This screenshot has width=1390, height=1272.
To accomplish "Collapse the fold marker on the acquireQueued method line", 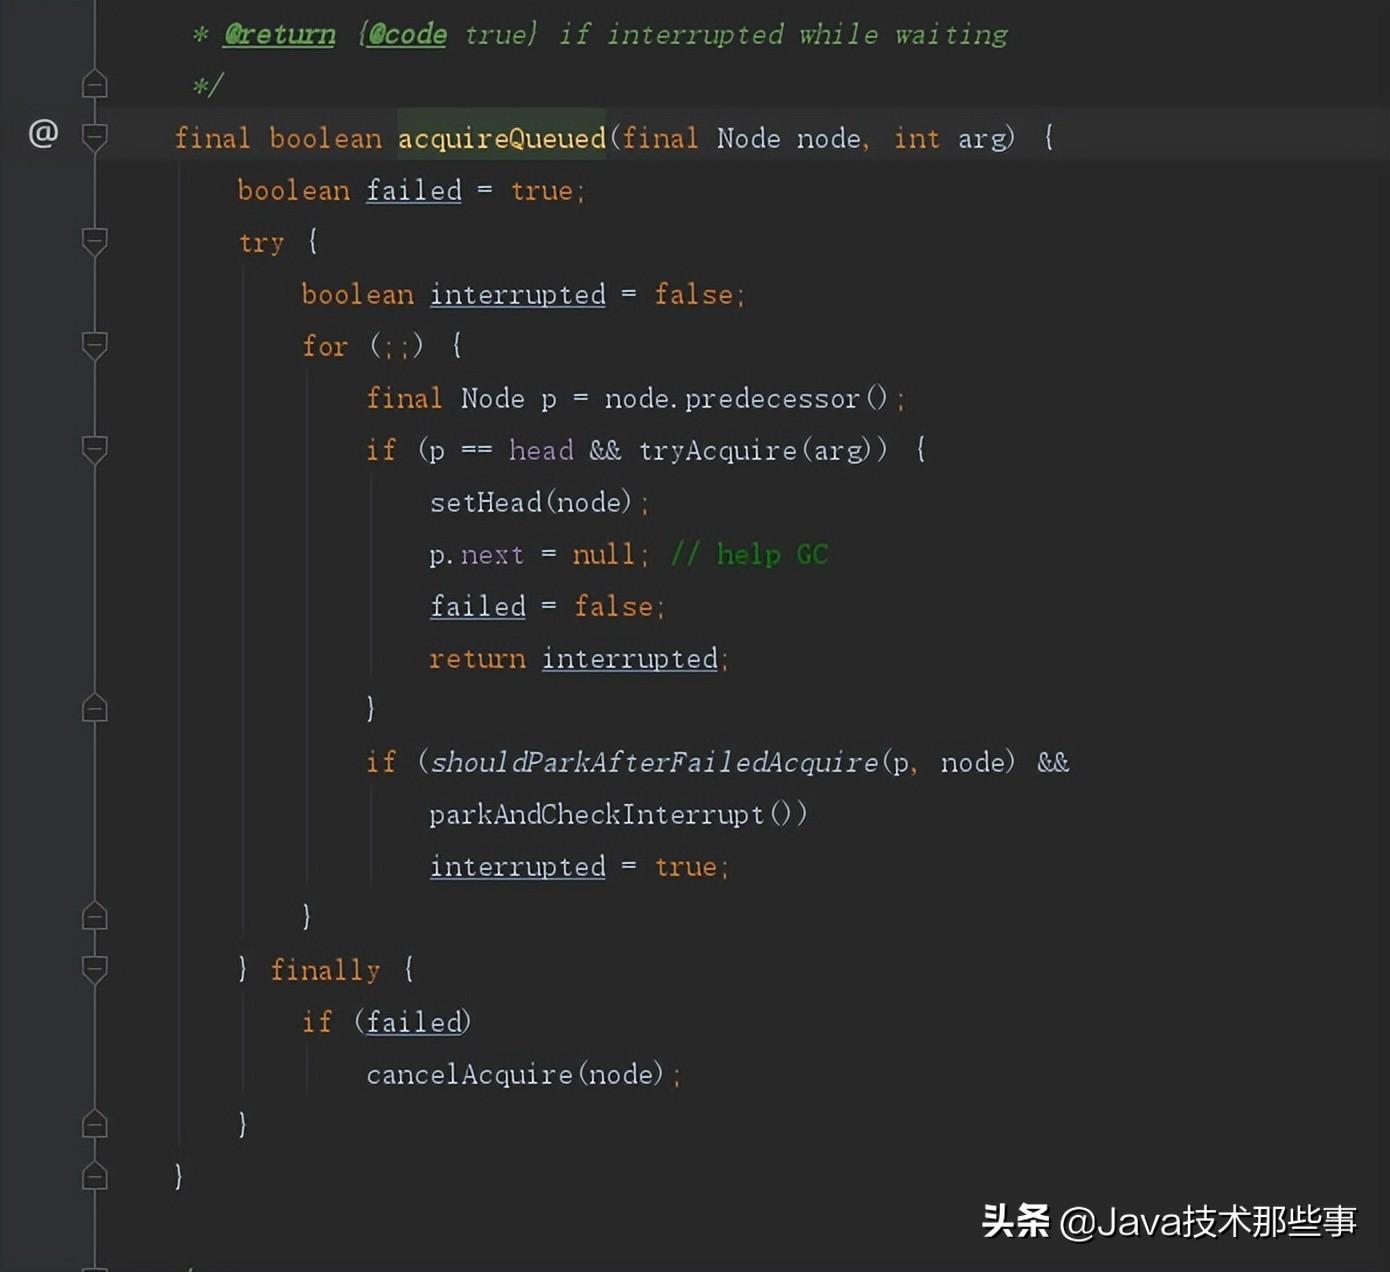I will click(x=95, y=136).
